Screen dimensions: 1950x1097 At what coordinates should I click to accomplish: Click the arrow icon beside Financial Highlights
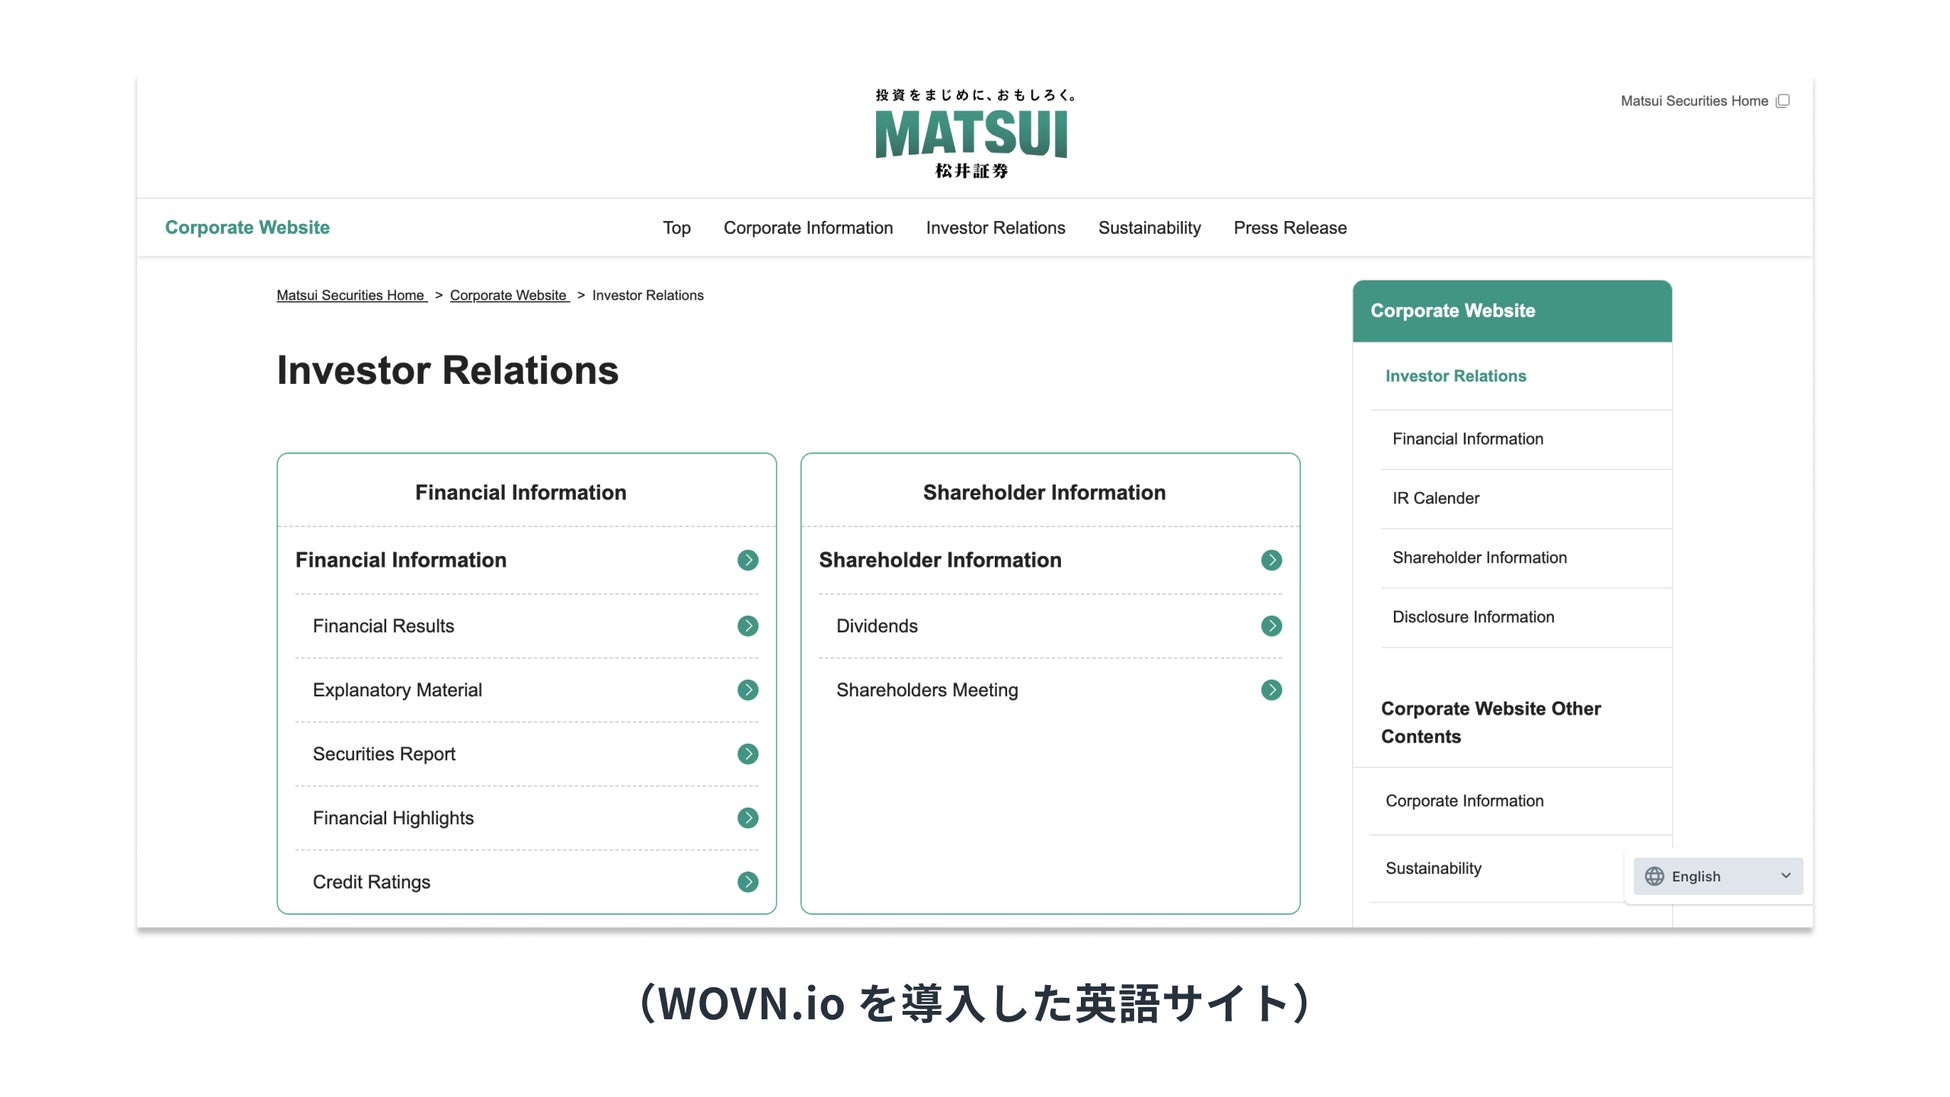click(x=747, y=818)
